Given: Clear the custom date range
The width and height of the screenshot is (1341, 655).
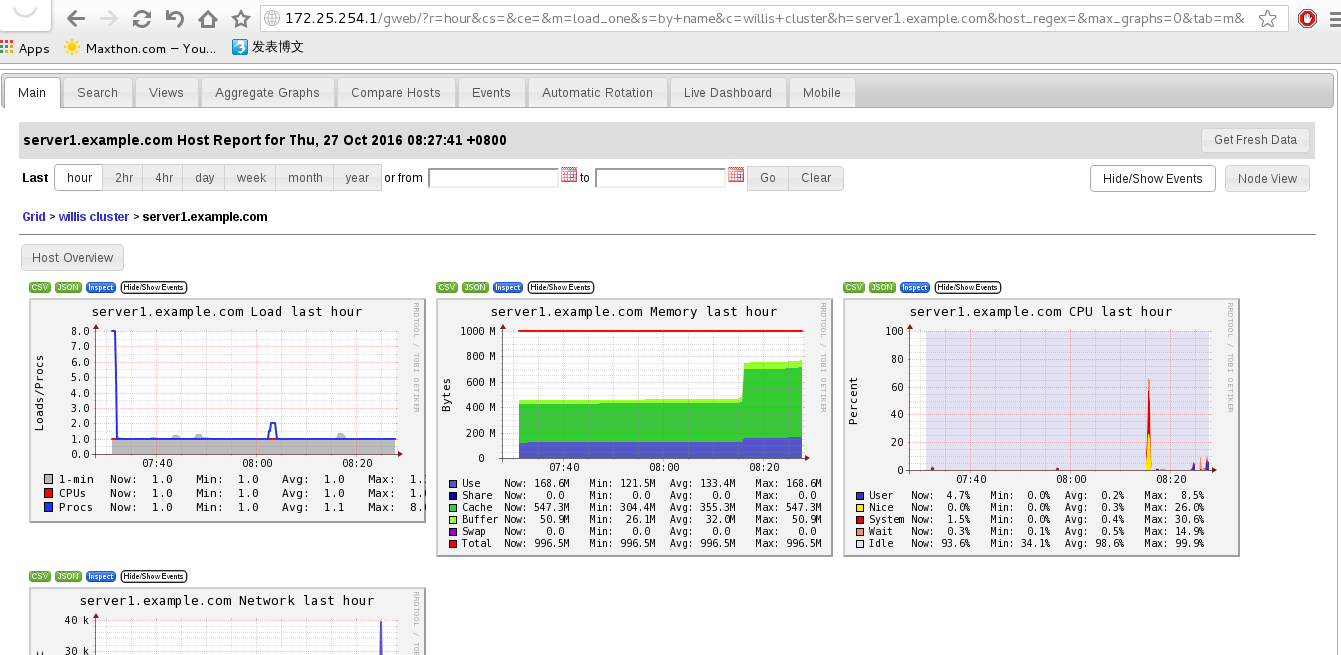Looking at the screenshot, I should [816, 178].
